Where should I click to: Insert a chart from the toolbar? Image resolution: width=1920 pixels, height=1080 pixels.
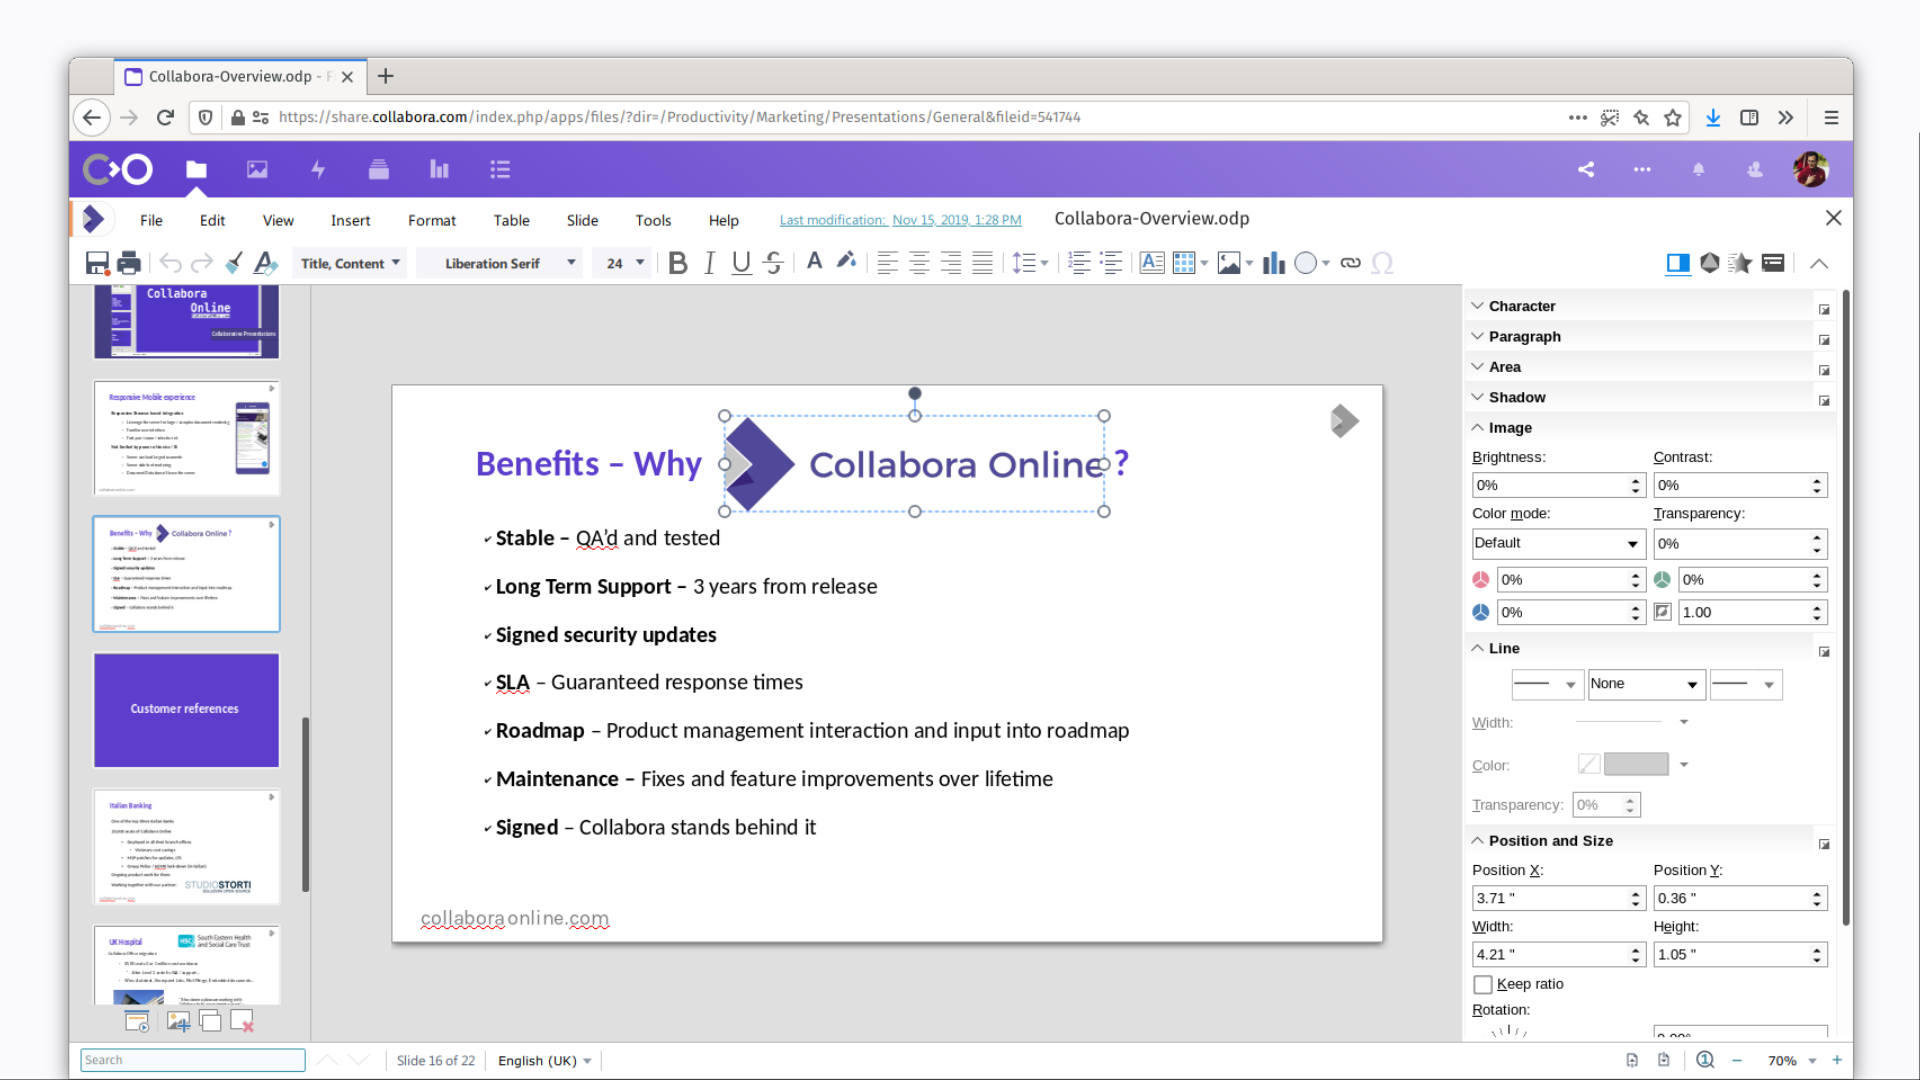point(1273,263)
